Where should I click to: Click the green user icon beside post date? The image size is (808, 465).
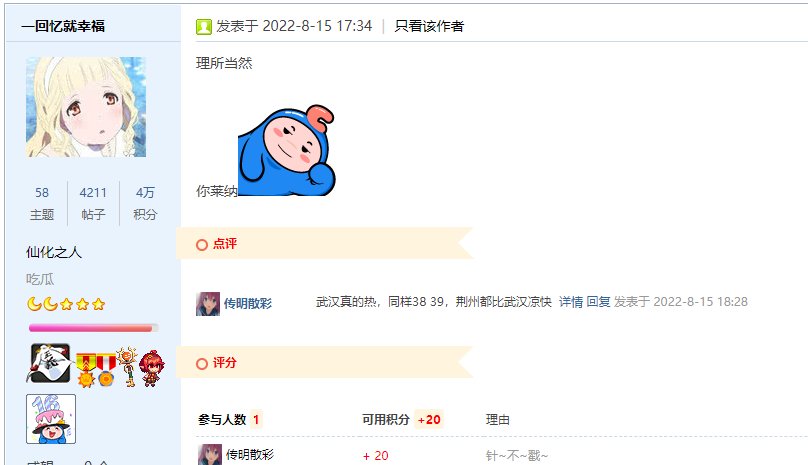204,26
